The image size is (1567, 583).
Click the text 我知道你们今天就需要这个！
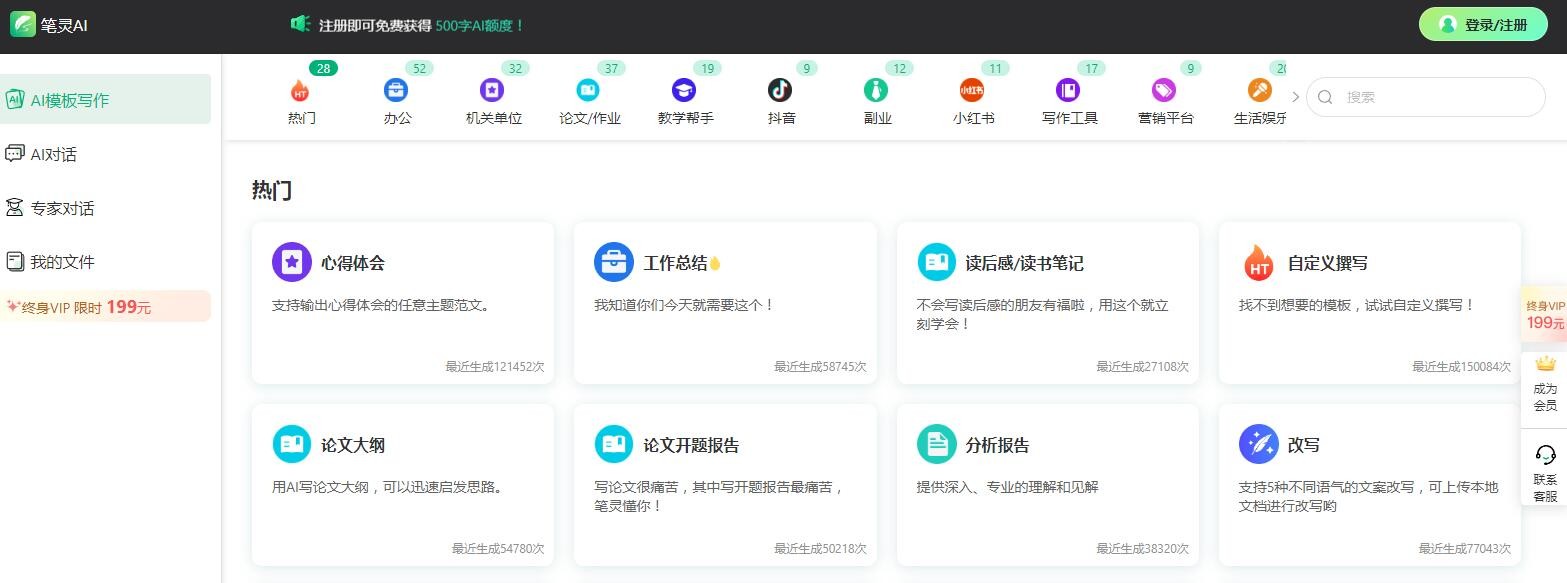click(684, 305)
